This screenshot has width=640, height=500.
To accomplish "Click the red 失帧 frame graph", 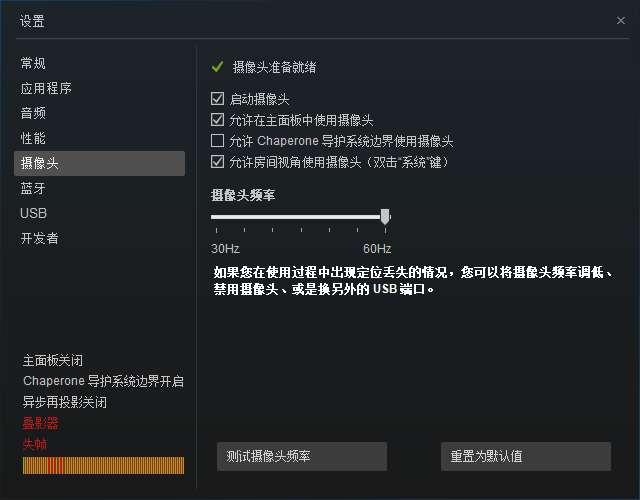I will click(x=103, y=465).
